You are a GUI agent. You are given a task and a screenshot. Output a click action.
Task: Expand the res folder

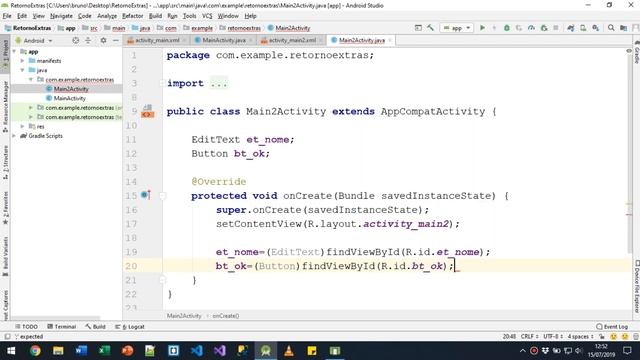coord(22,126)
